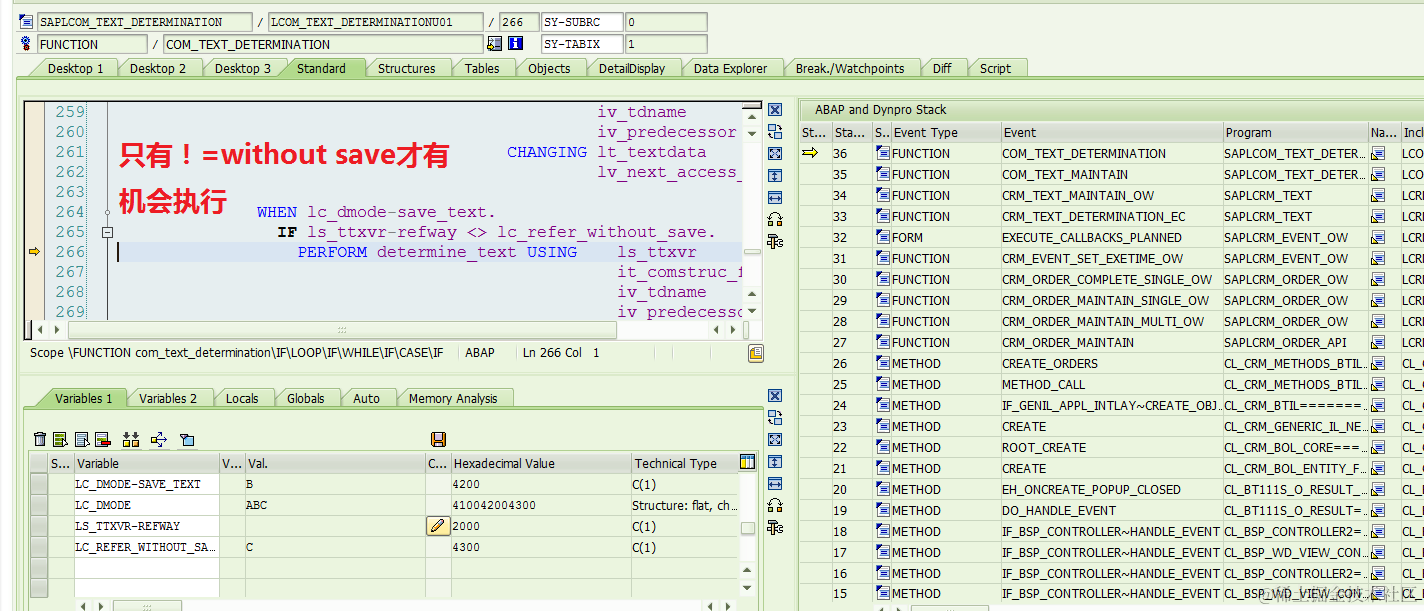This screenshot has width=1424, height=611.
Task: Click the line number 266 field
Action: click(517, 21)
